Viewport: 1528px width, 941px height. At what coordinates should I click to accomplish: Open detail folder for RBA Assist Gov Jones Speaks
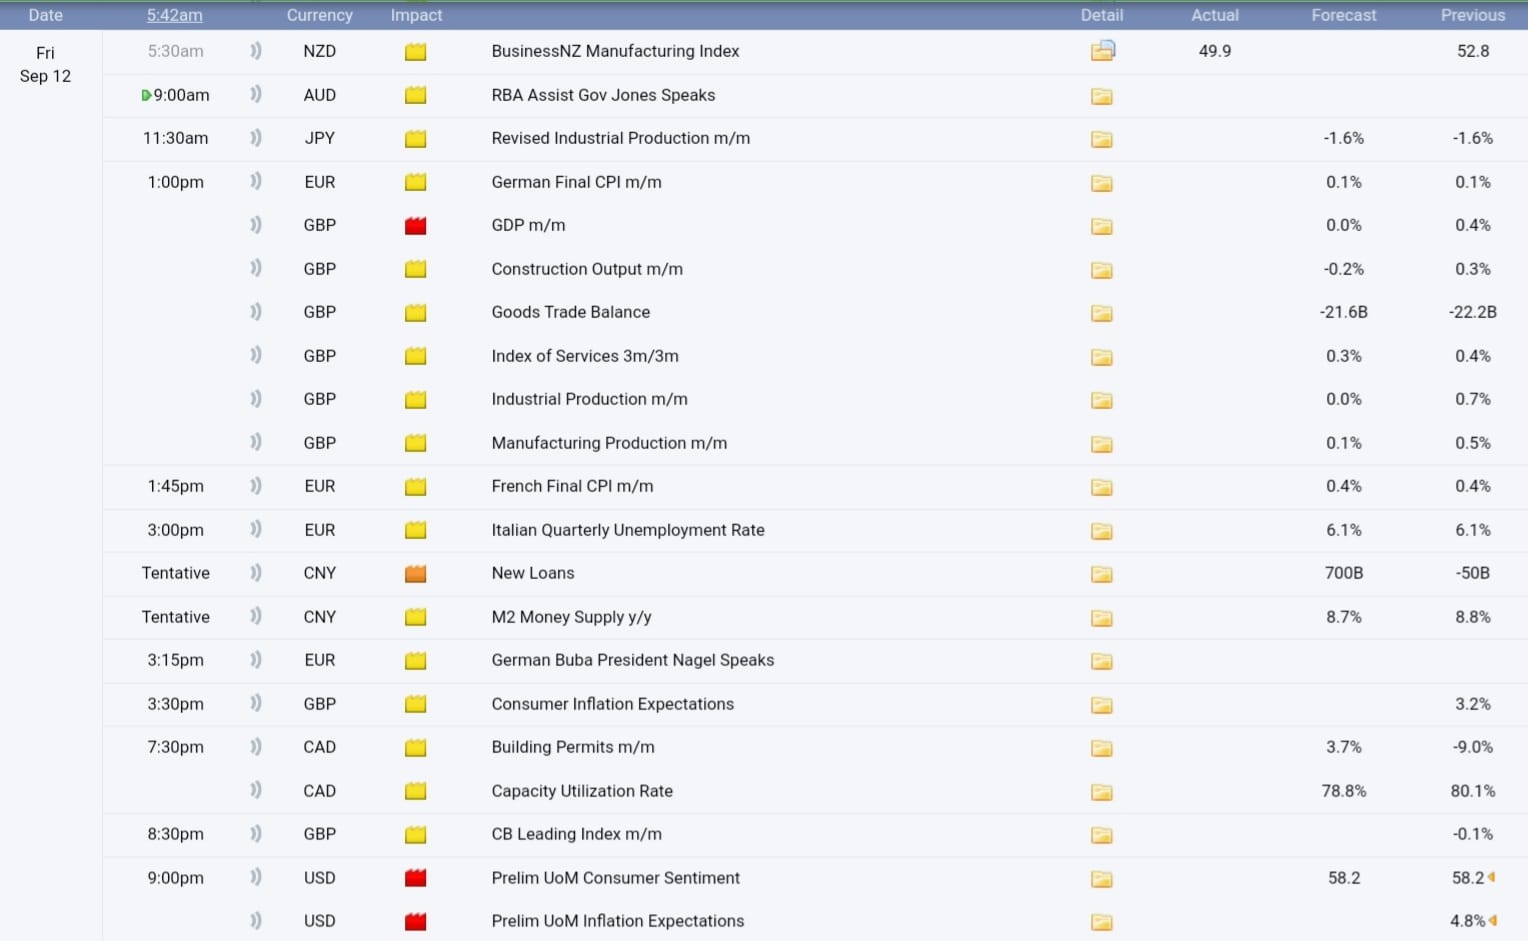(x=1101, y=96)
